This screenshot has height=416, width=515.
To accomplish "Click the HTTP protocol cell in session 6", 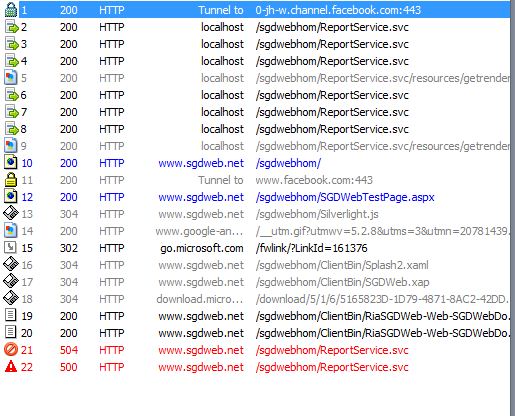I will [112, 95].
